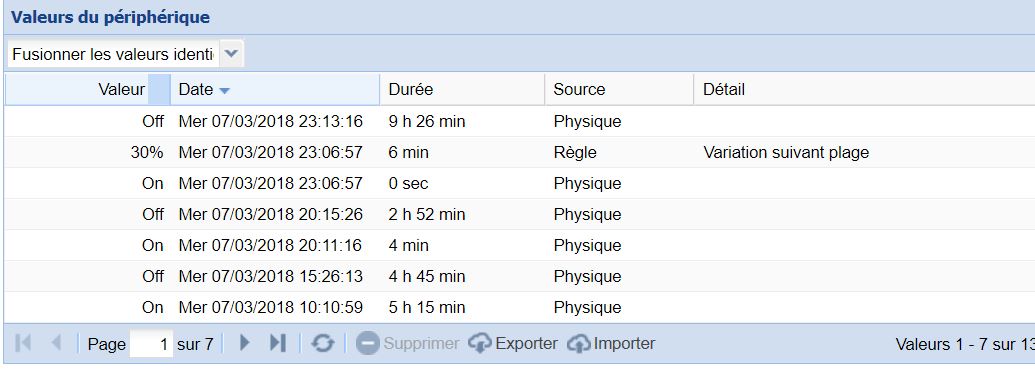This screenshot has height=374, width=1035.
Task: Export values with Exporter button
Action: [x=513, y=344]
